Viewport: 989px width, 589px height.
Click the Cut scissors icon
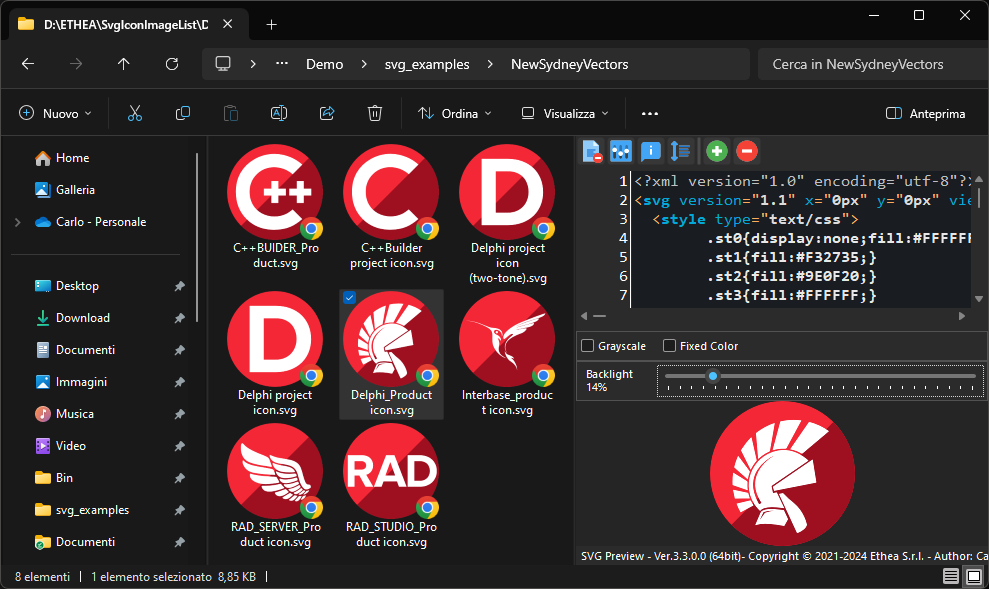tap(135, 114)
